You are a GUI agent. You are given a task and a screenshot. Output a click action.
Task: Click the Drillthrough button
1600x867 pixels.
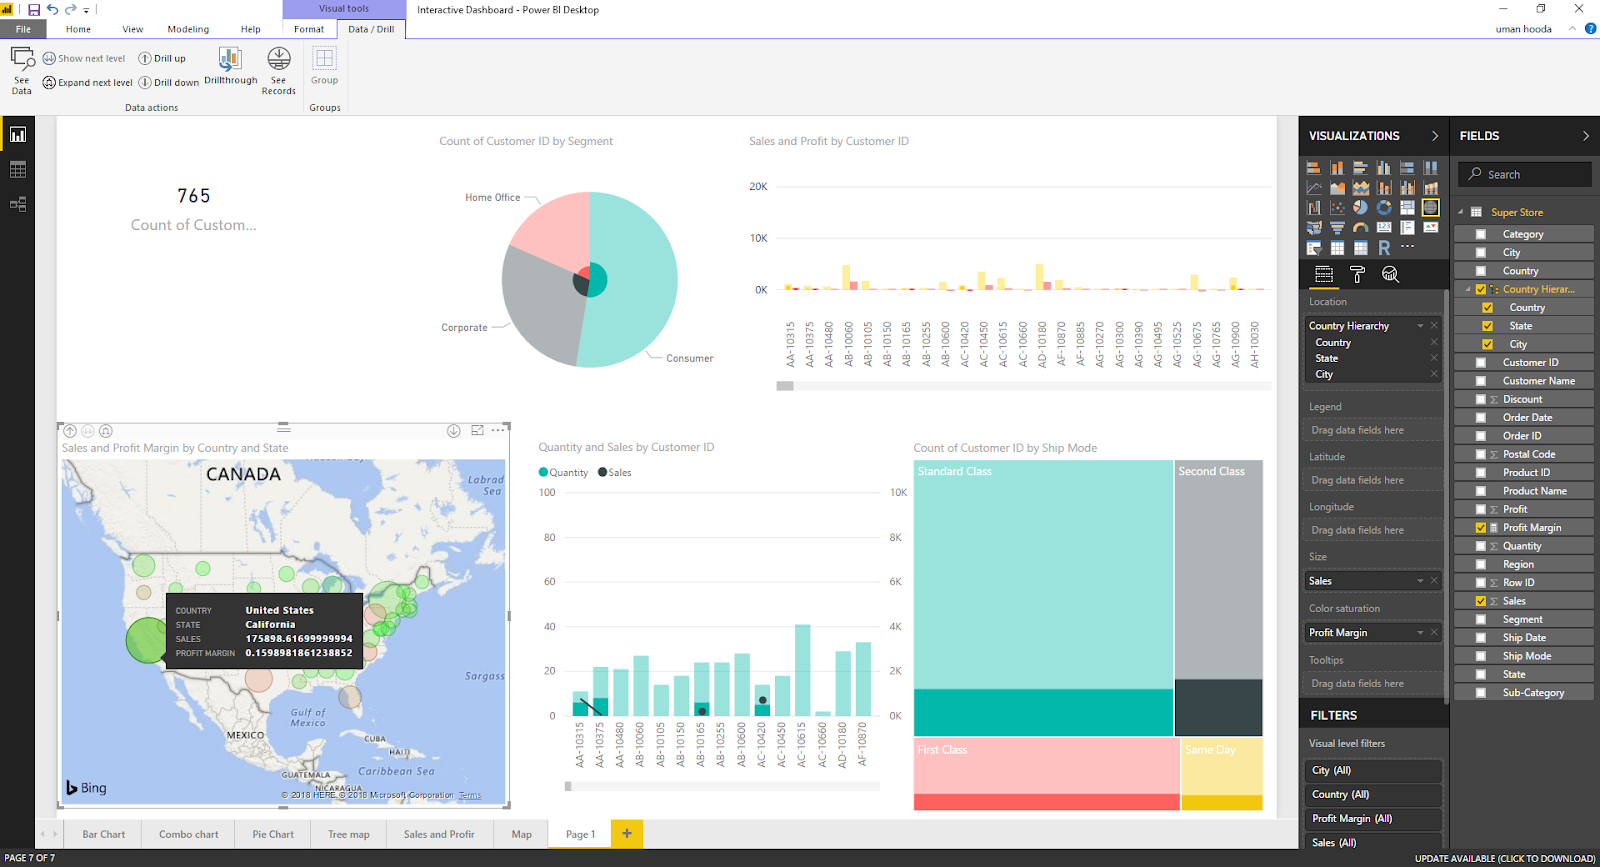[231, 66]
